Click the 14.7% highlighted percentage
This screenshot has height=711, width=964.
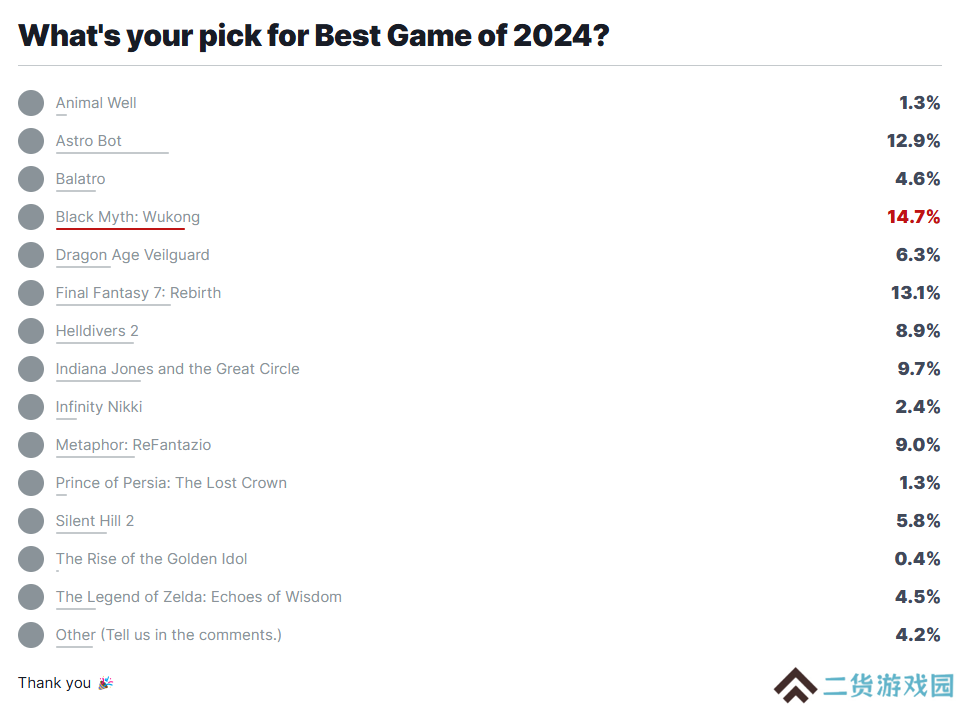[x=914, y=217]
